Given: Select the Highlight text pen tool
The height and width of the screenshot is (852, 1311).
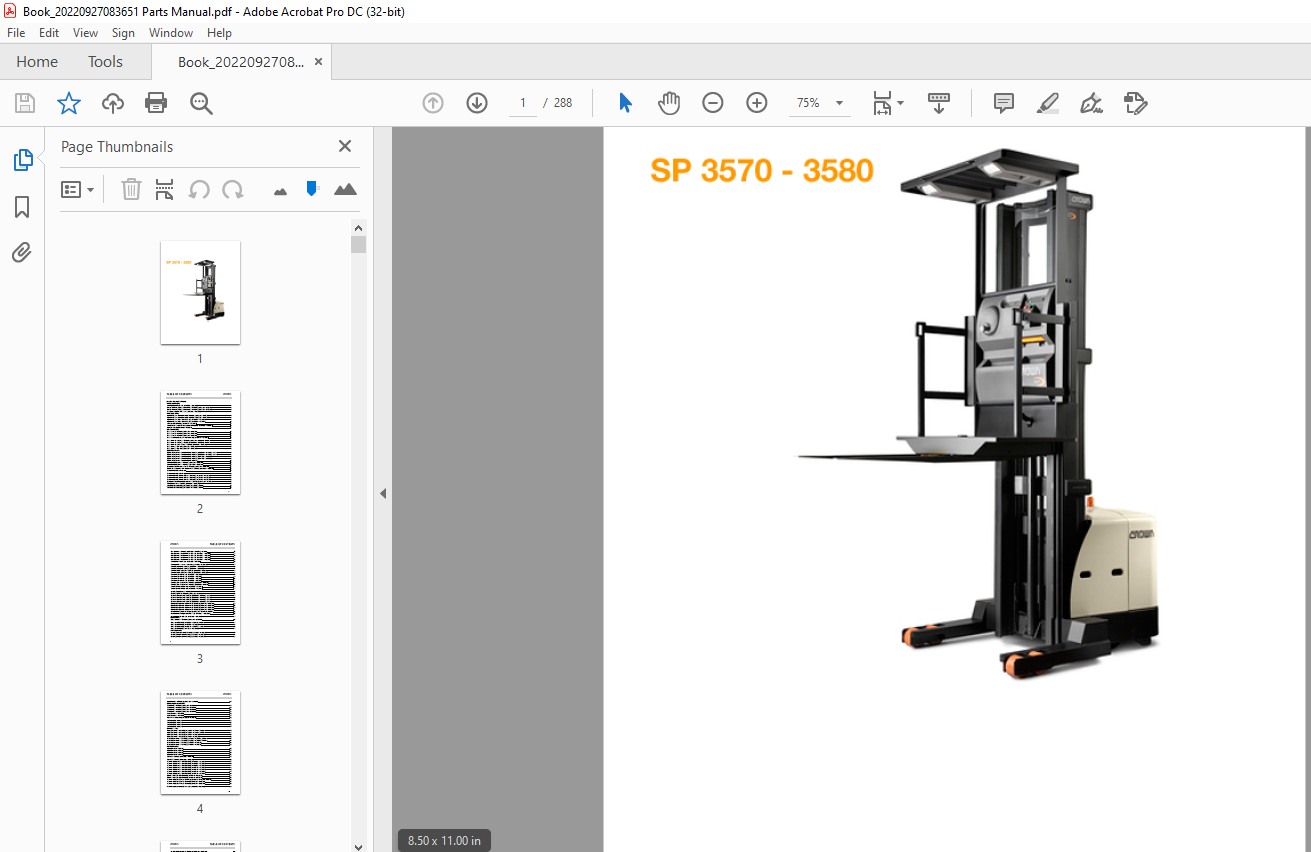Looking at the screenshot, I should [1047, 103].
